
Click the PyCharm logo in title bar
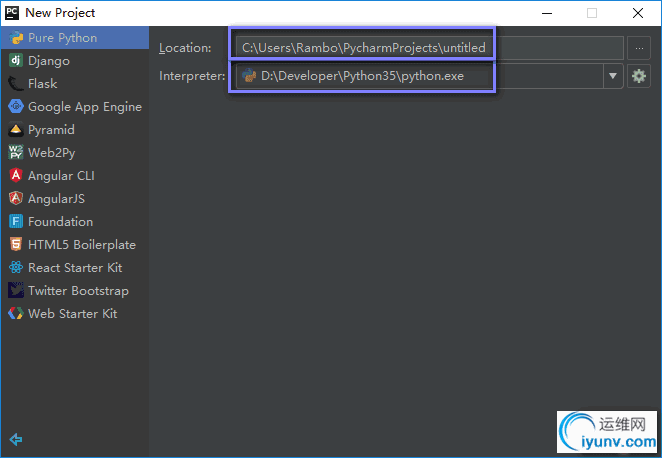(12, 13)
